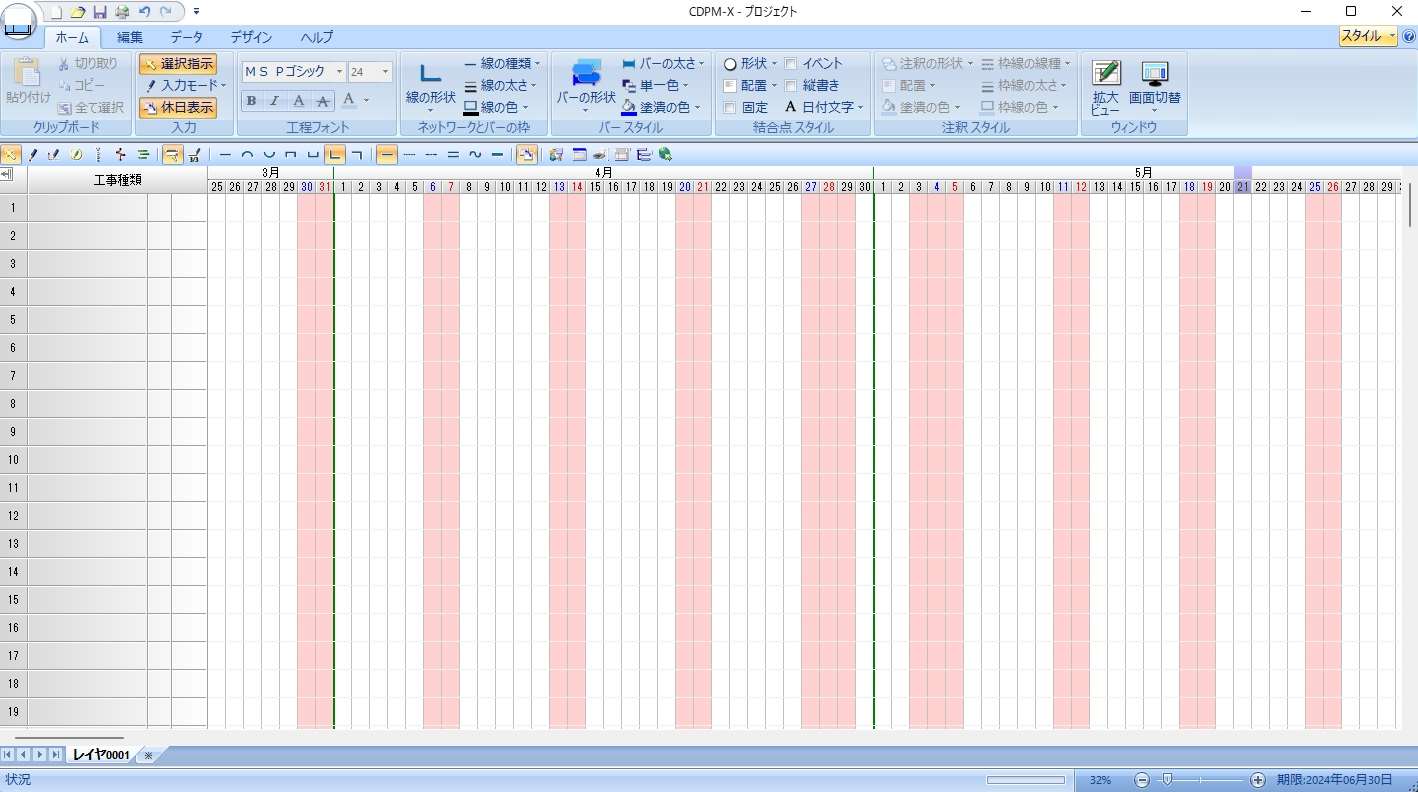This screenshot has height=792, width=1418.
Task: Open the デザイン ribbon tab
Action: click(251, 37)
